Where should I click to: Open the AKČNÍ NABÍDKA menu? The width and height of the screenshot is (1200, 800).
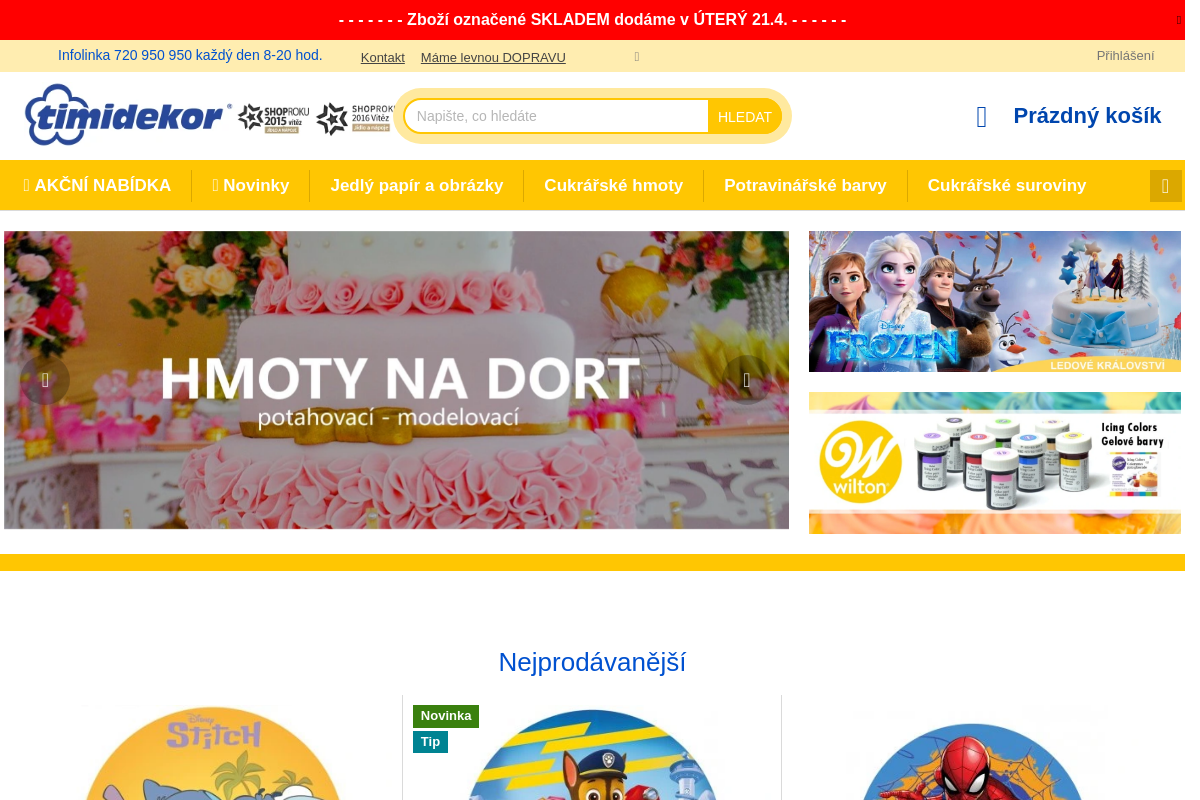tap(97, 185)
